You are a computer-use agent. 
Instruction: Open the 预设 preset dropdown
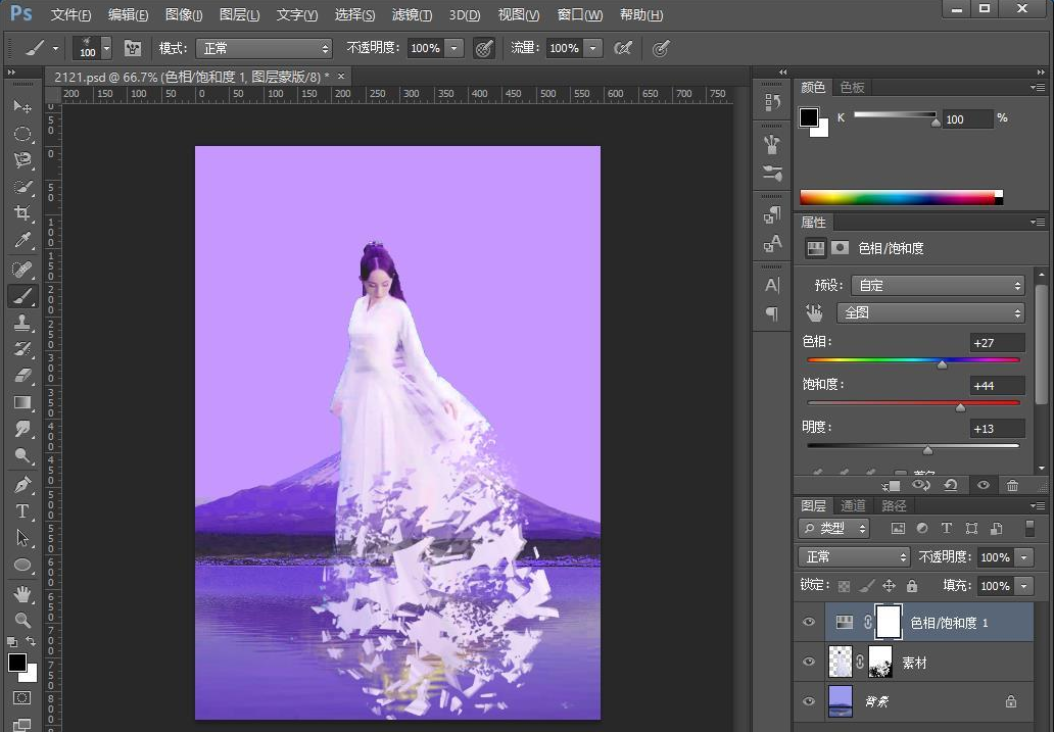(x=937, y=285)
